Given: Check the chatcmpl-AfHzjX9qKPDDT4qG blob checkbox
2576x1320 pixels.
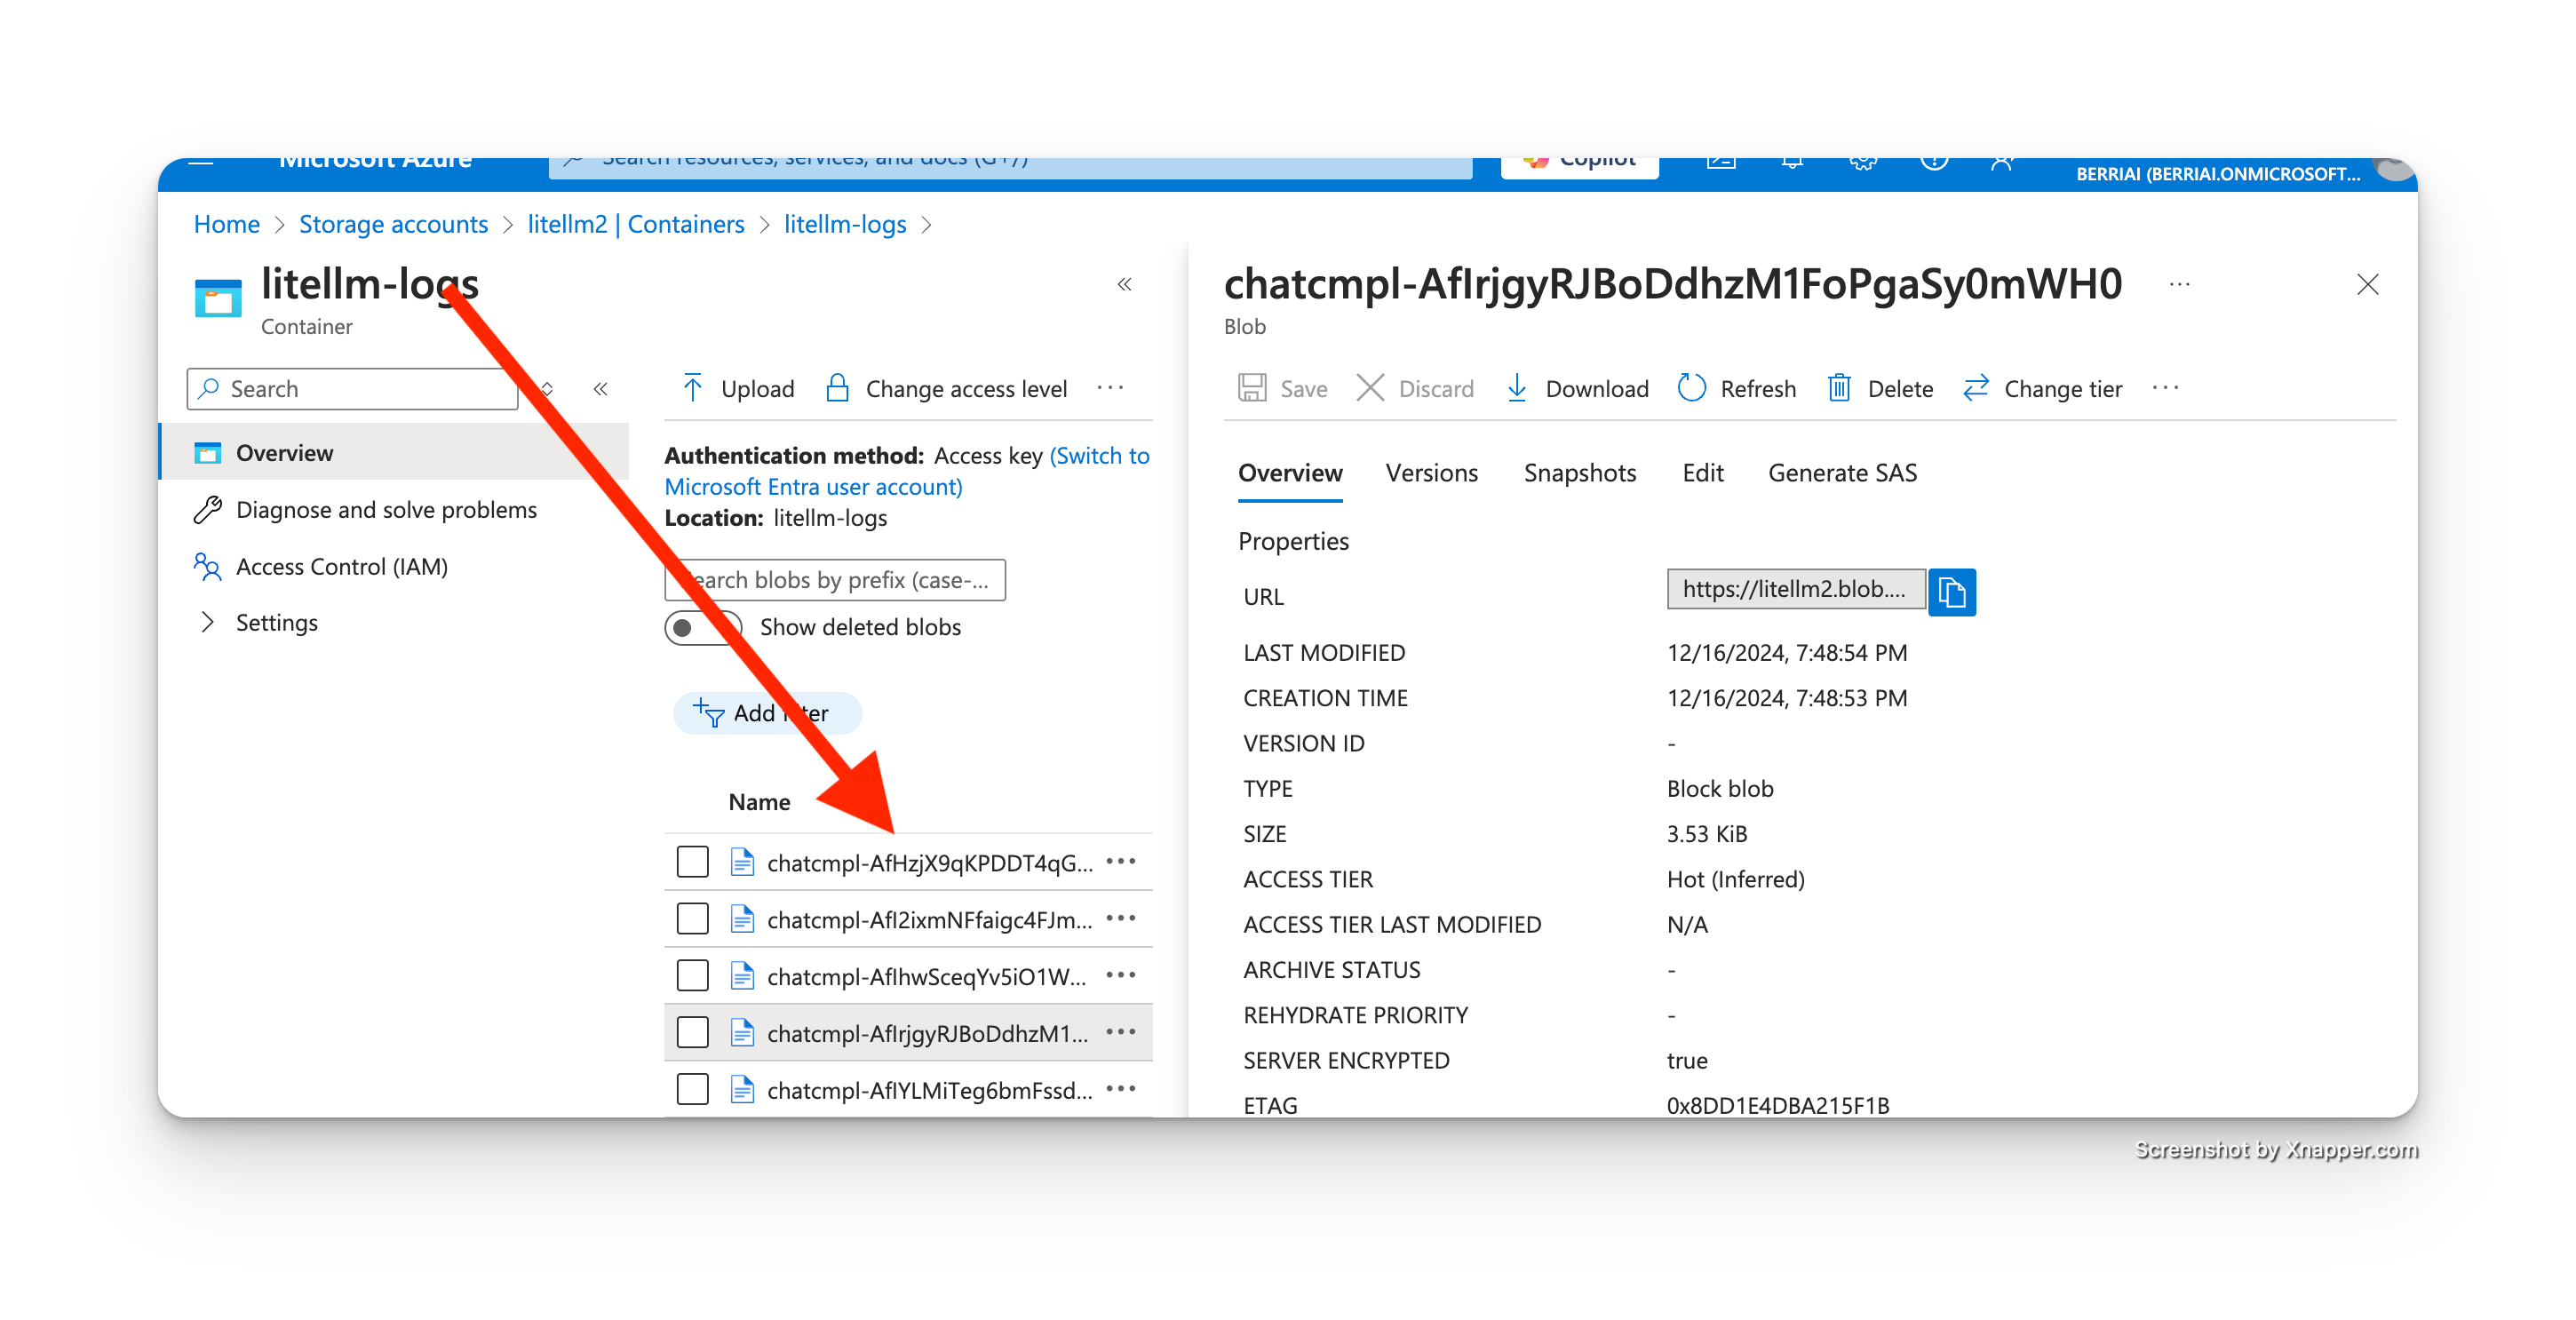Looking at the screenshot, I should pyautogui.click(x=692, y=862).
